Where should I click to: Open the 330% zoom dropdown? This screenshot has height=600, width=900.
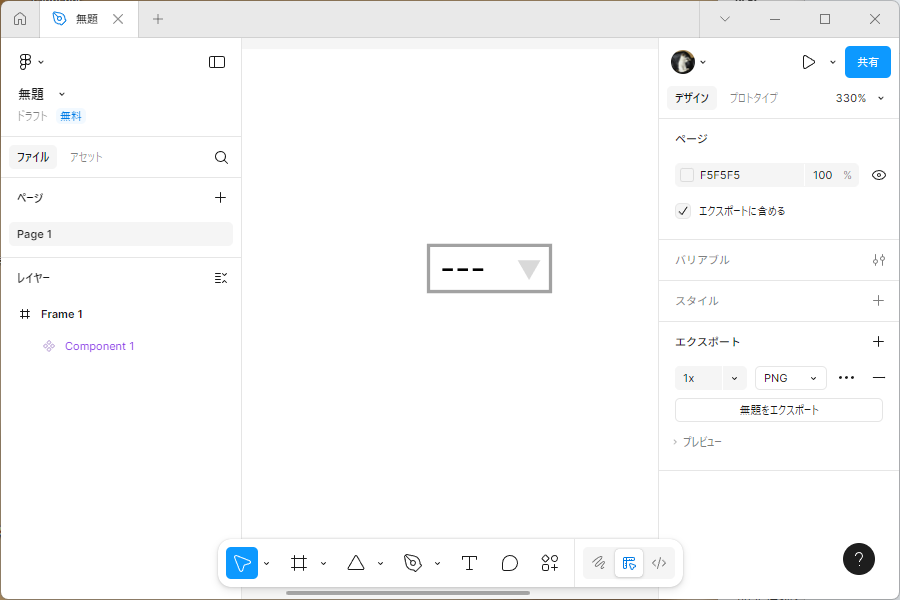(x=859, y=98)
